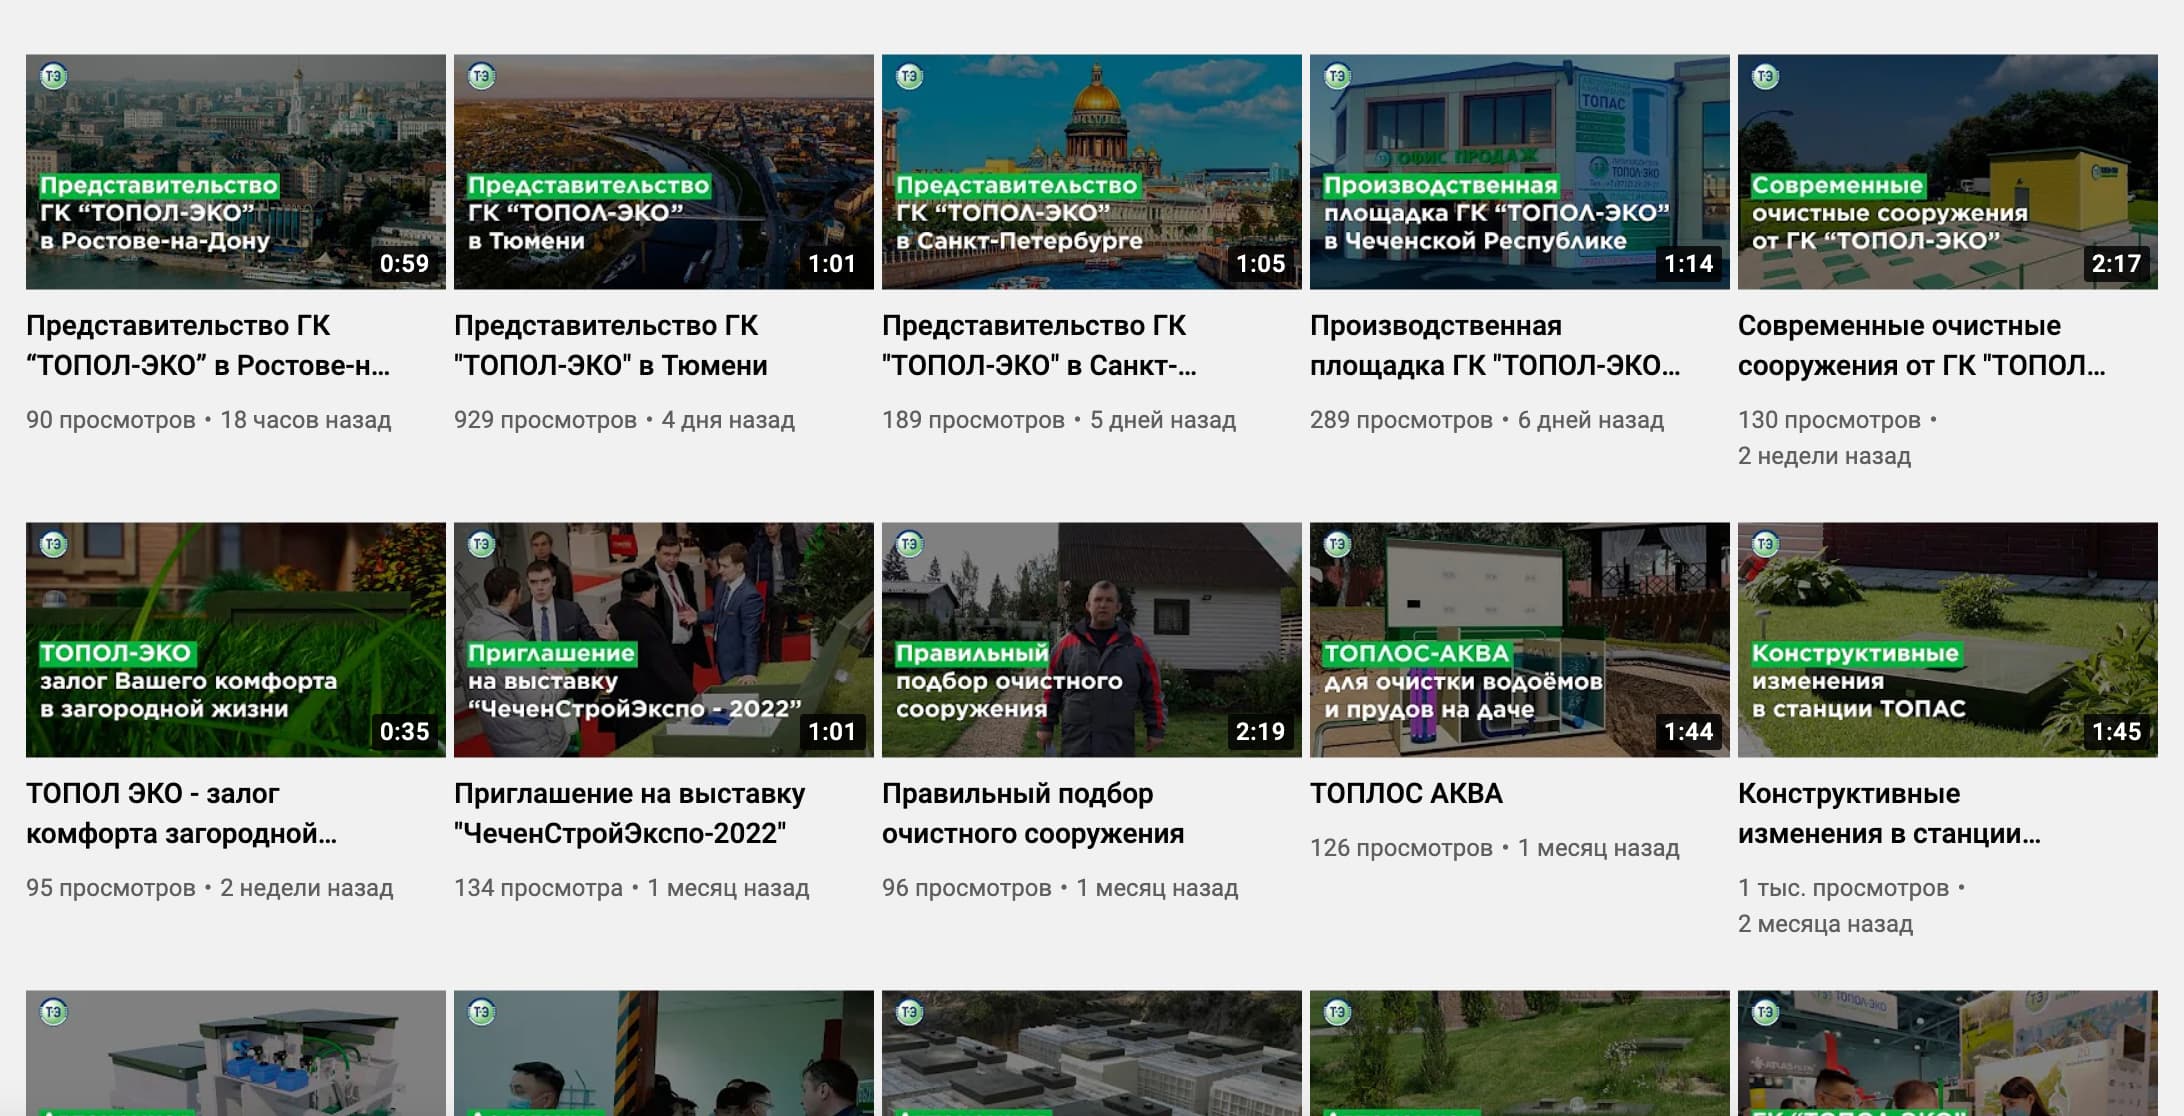Click title Производственная площадка ГК ТОПОЛ-ЭКО
The width and height of the screenshot is (2184, 1116).
coord(1495,346)
